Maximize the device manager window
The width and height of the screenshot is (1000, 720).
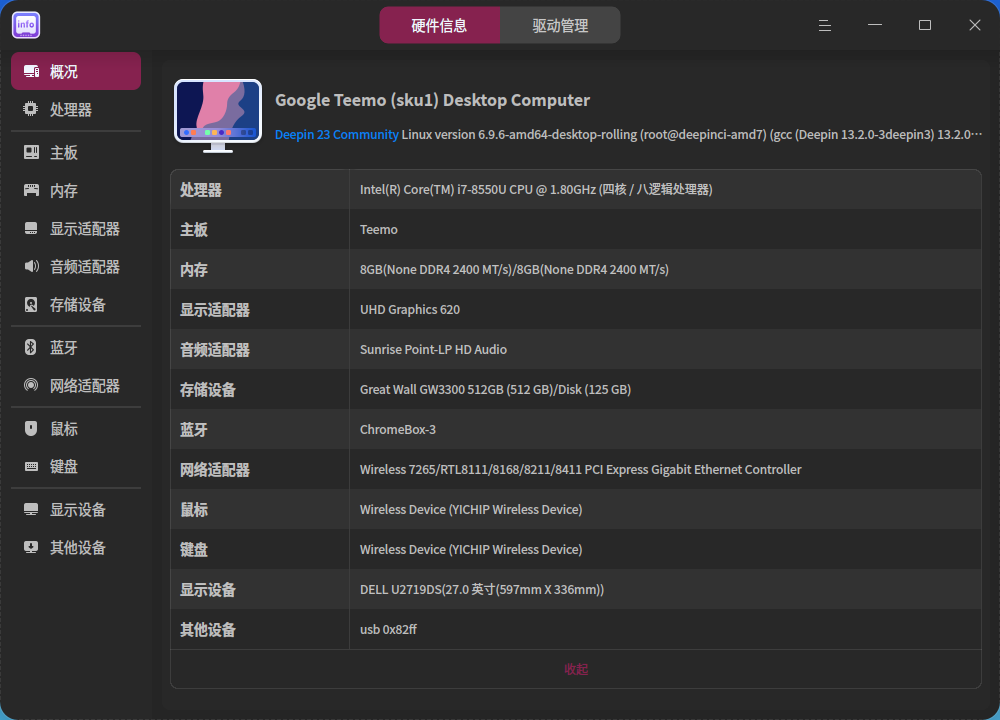tap(925, 25)
